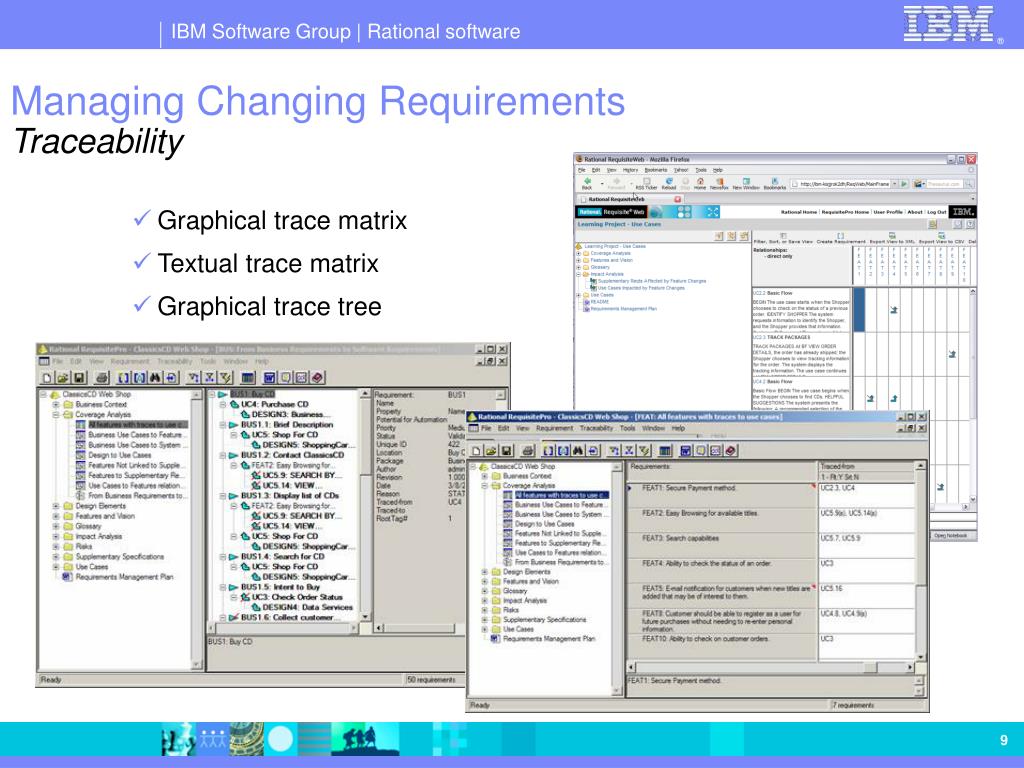Click red book icon in FEAT window toolbar
The image size is (1024, 768).
731,451
